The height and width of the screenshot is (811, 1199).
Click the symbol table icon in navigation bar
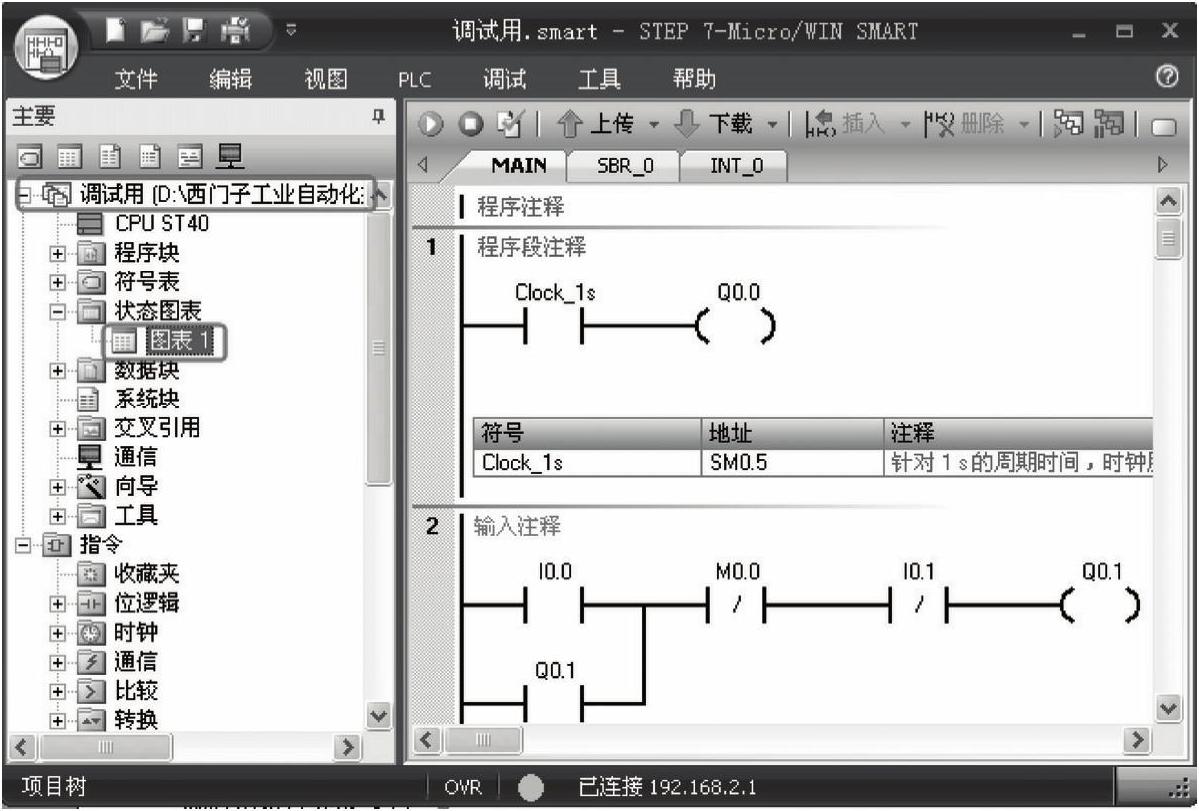pyautogui.click(x=30, y=157)
